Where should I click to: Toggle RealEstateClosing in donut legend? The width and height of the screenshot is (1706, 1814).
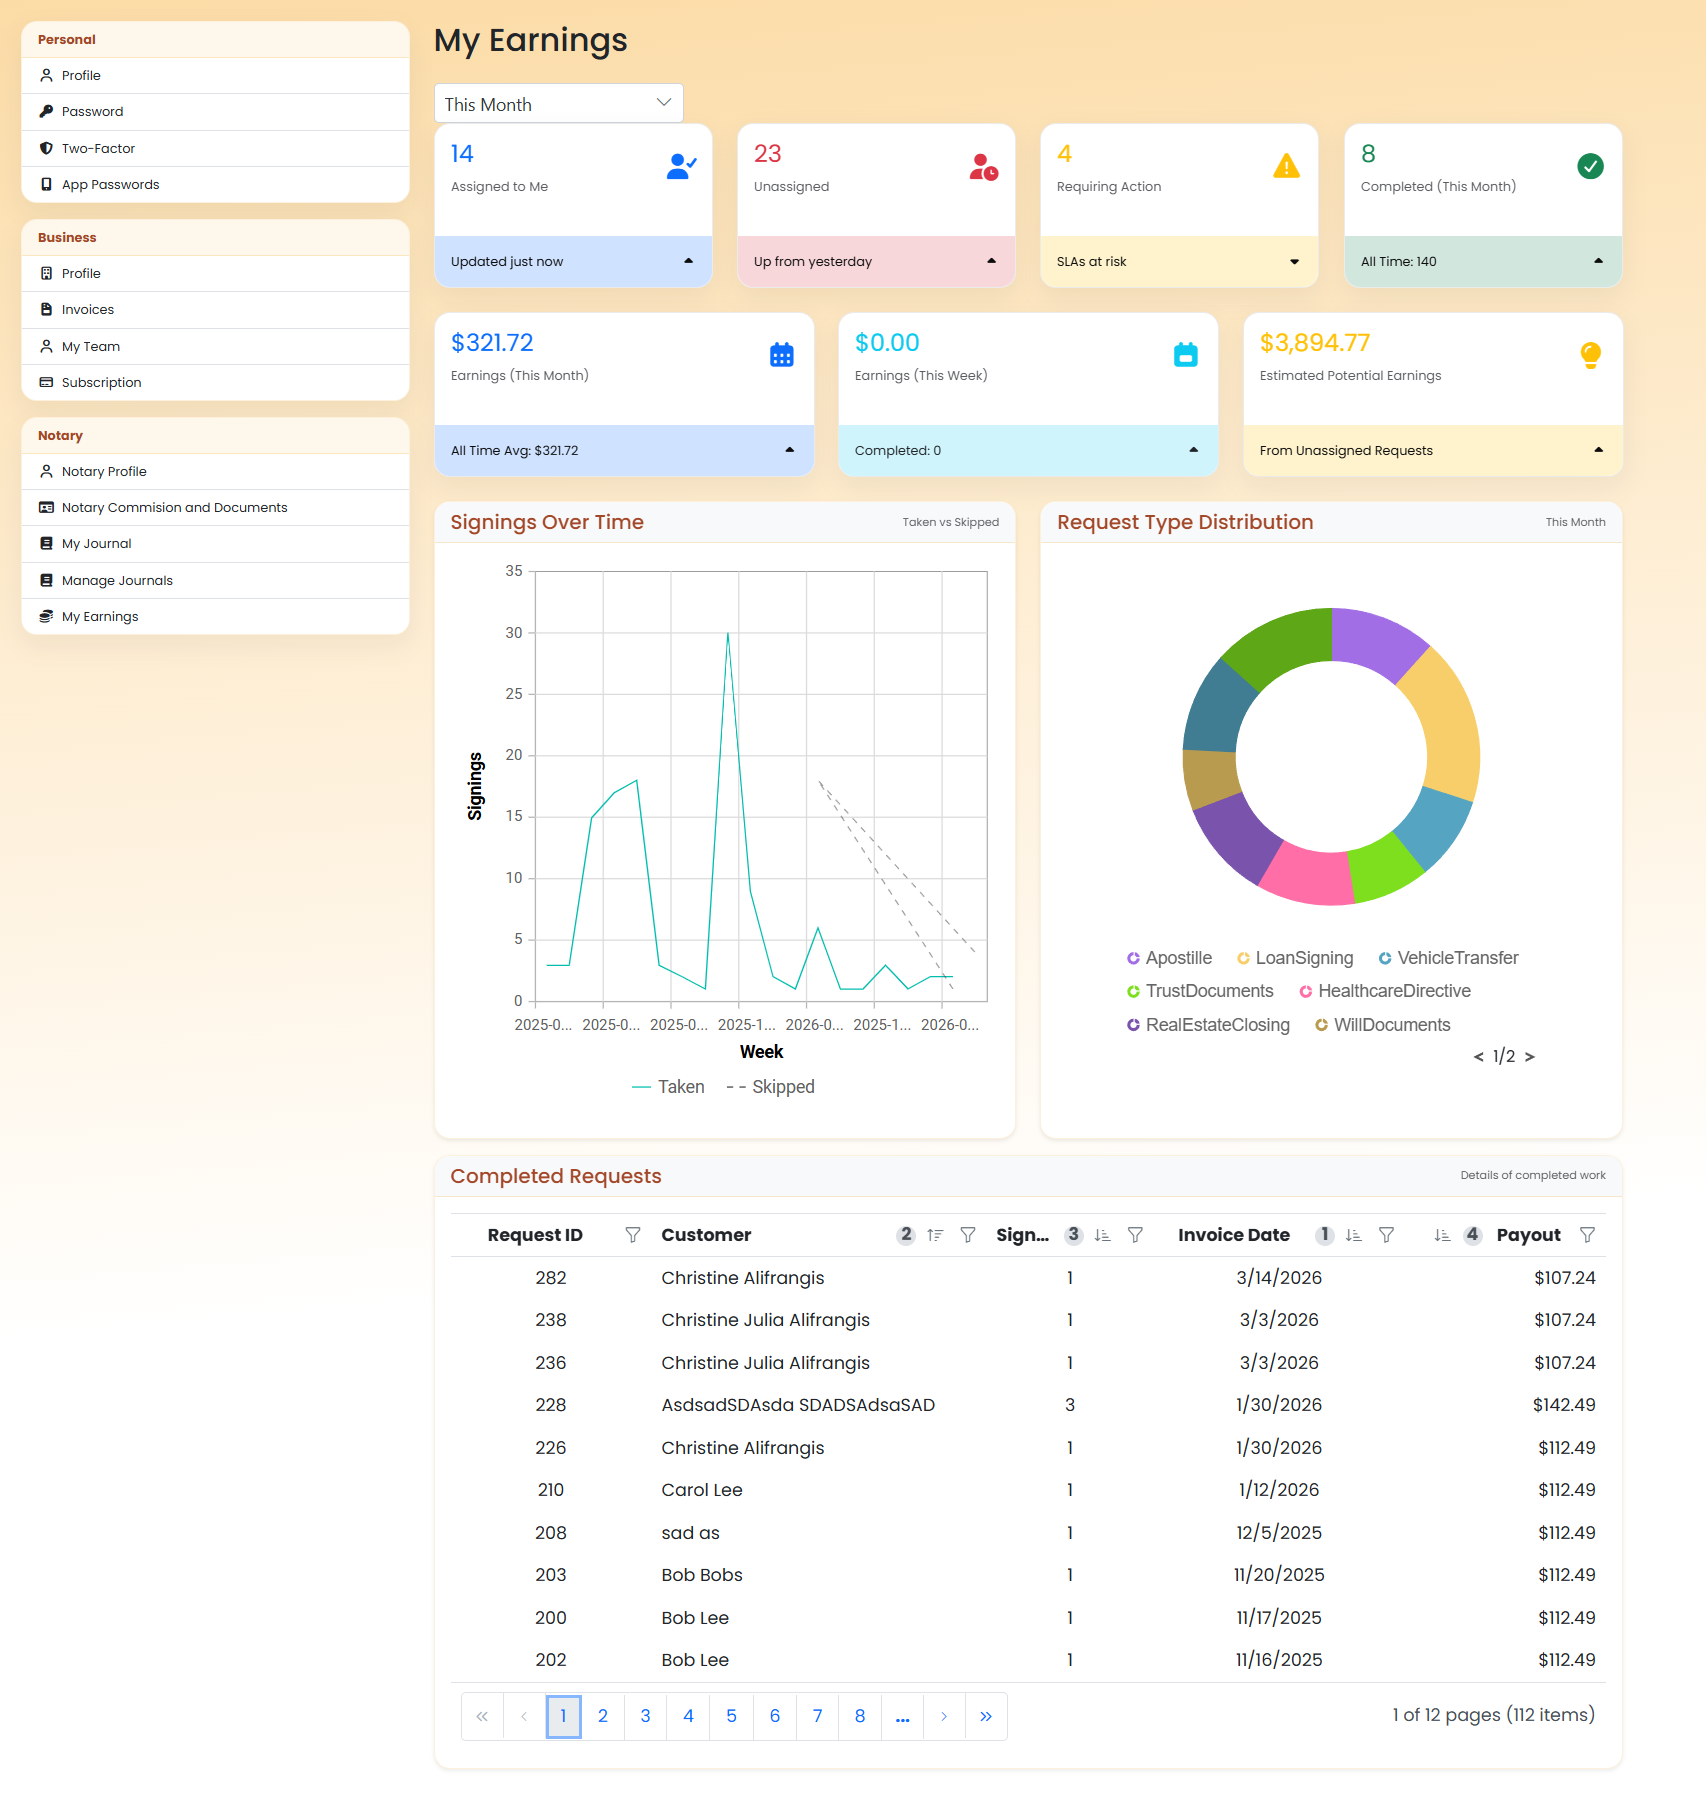point(1208,1025)
